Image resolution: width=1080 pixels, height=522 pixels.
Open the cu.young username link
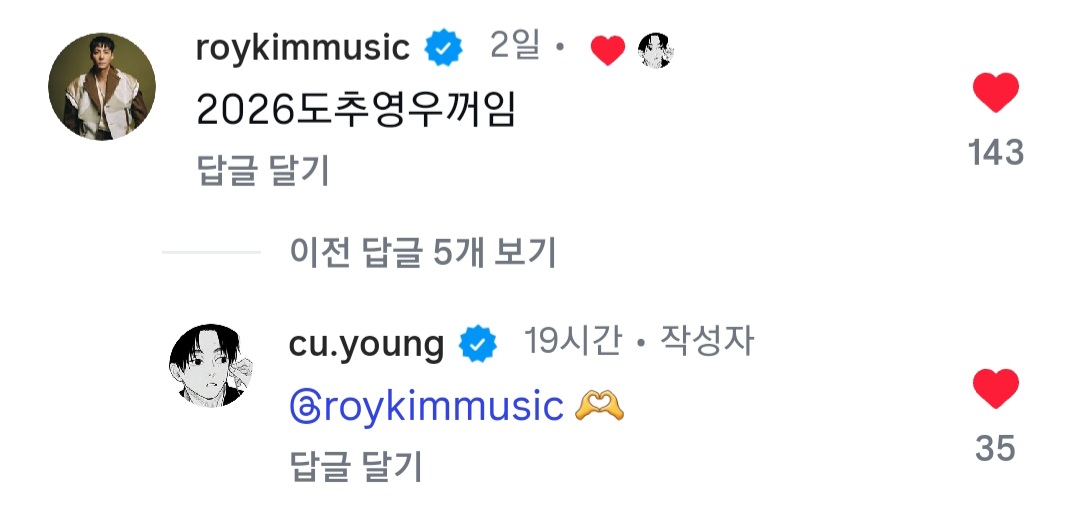[367, 344]
